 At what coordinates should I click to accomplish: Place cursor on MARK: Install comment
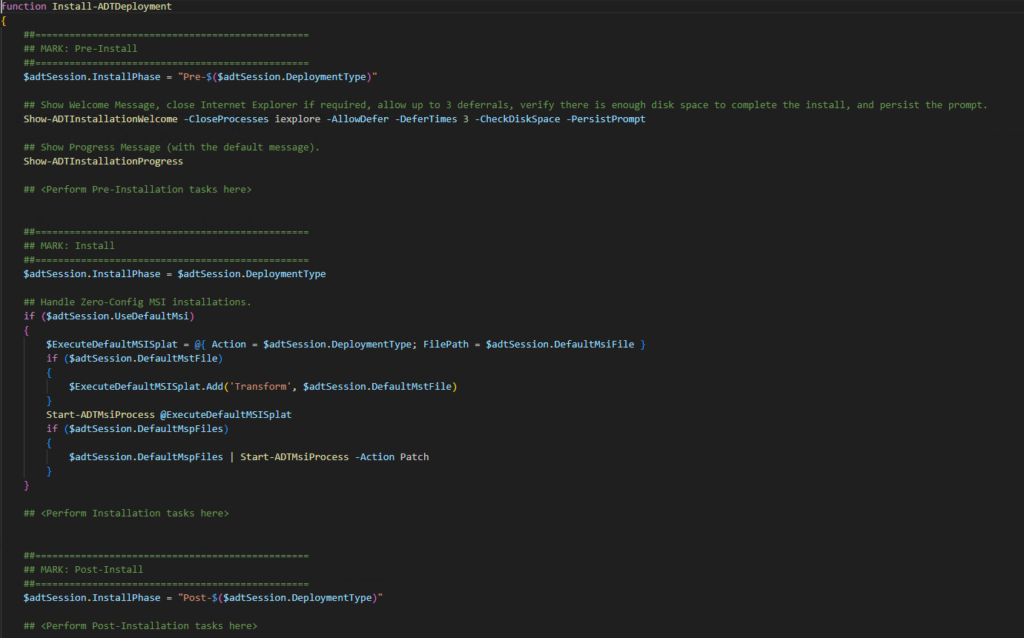(69, 245)
